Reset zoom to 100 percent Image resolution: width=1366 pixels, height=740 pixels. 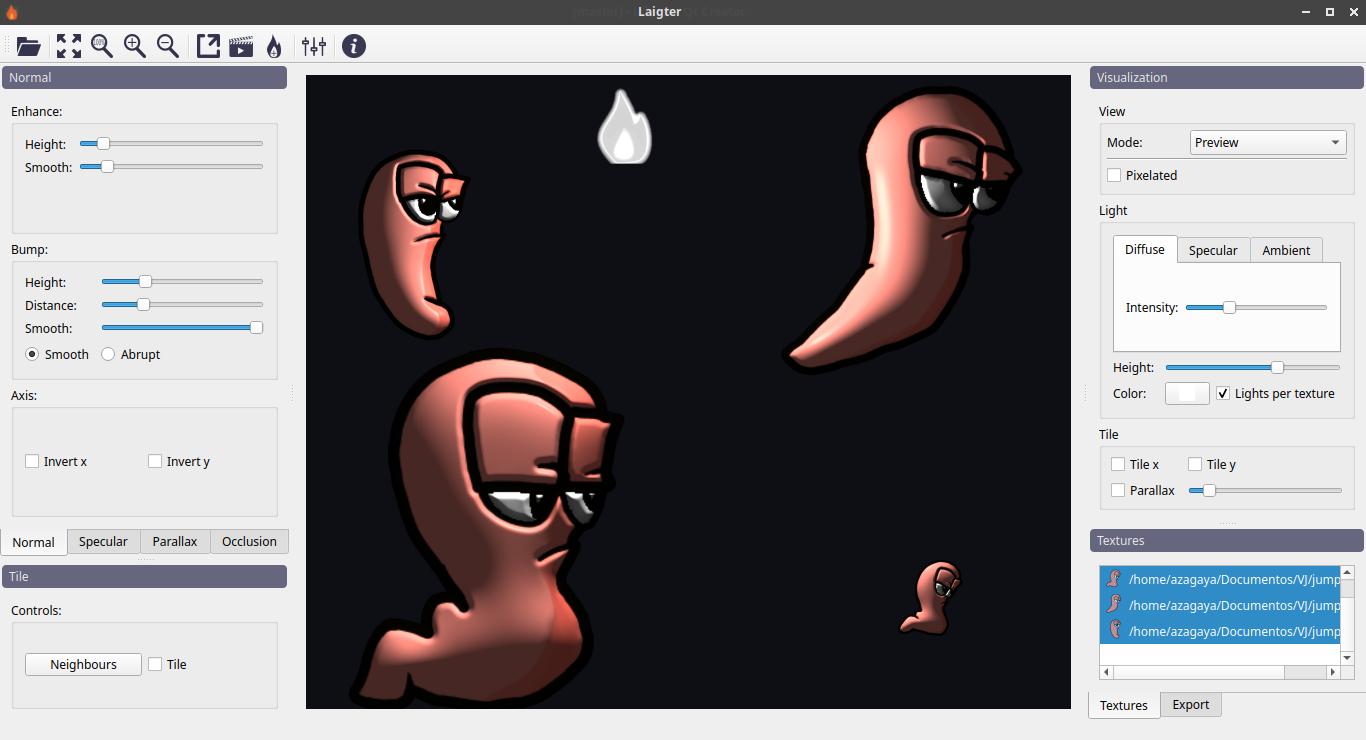coord(102,46)
